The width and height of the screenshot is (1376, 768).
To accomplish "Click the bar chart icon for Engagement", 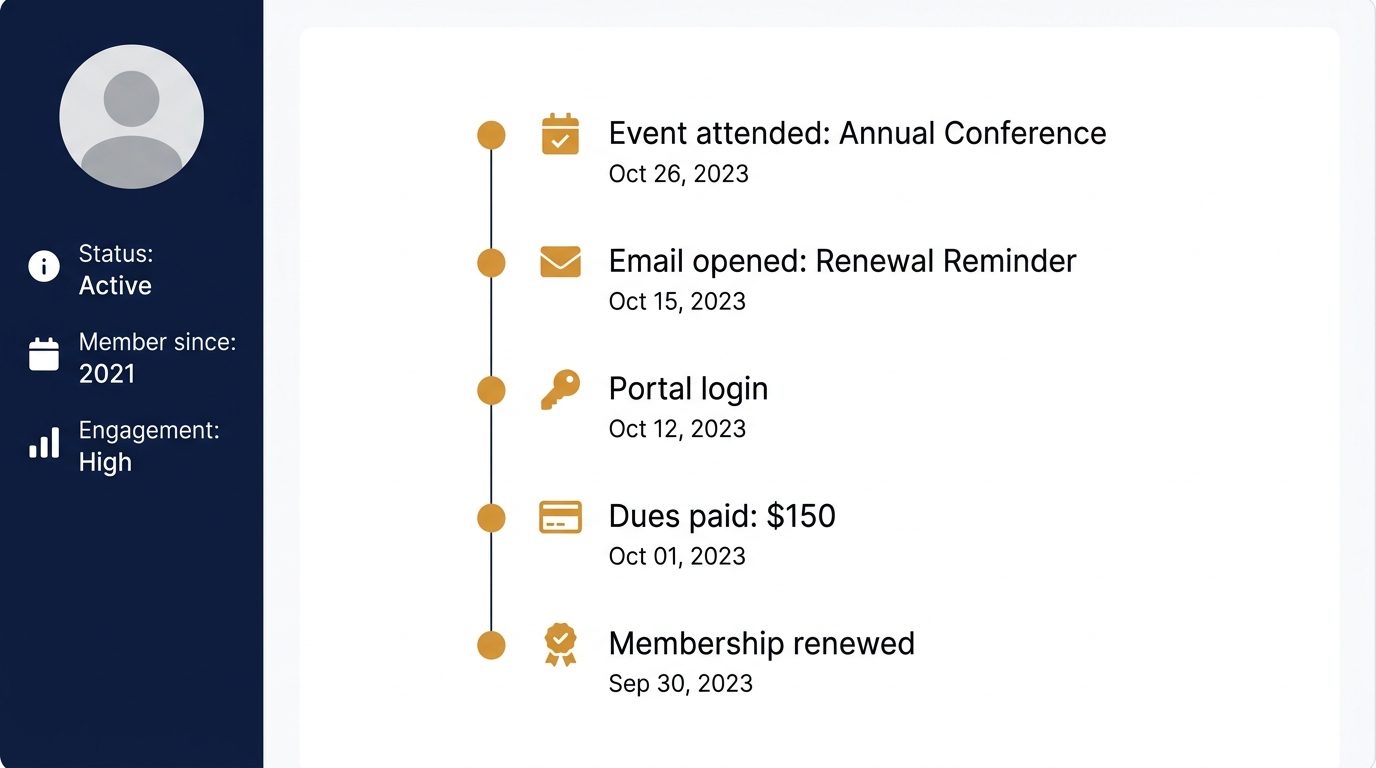I will 42,443.
